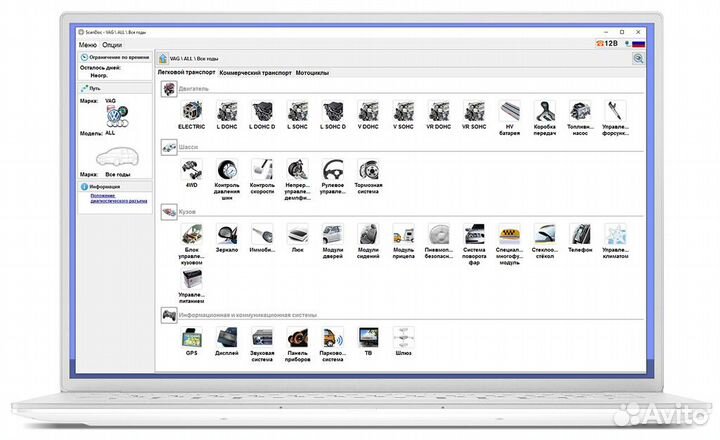Open the Меню menu
Viewport: 720px width, 440px height.
pos(88,44)
